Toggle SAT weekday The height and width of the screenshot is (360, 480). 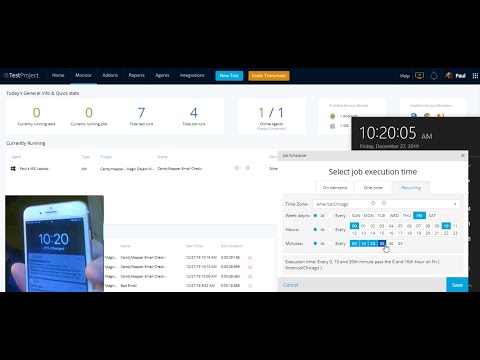tap(432, 216)
